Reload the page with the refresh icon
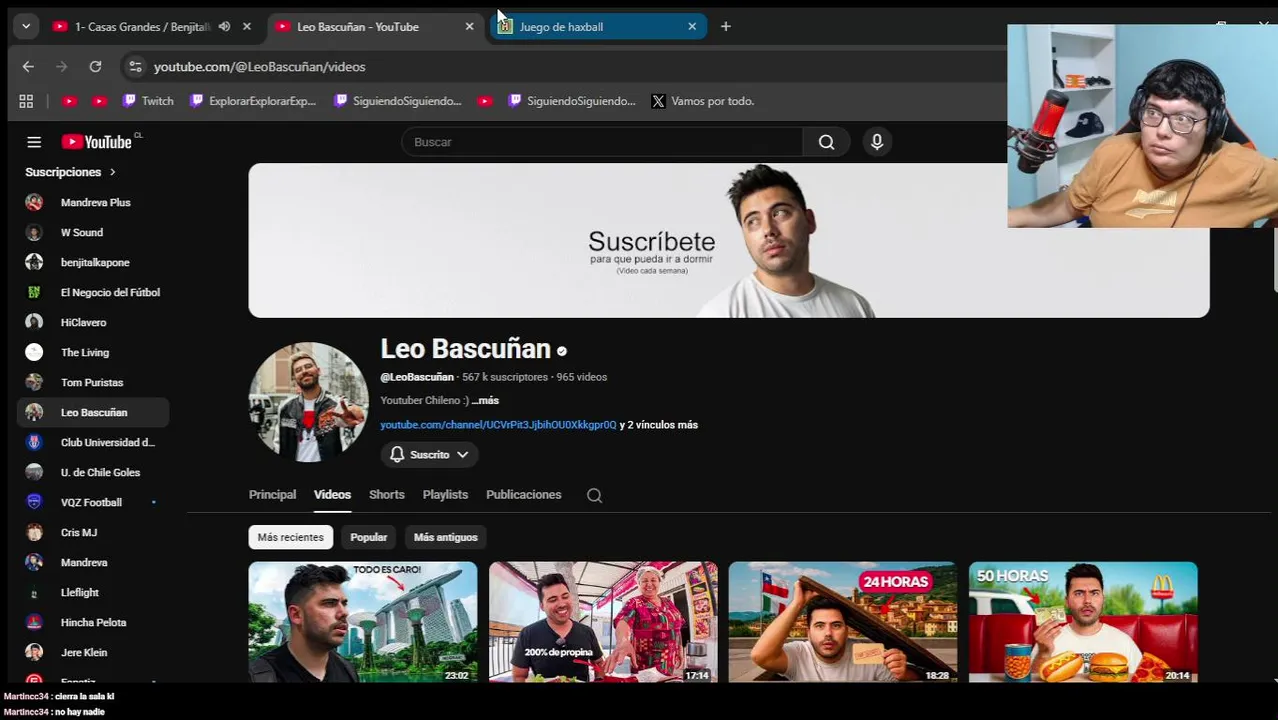The width and height of the screenshot is (1278, 720). pos(95,67)
